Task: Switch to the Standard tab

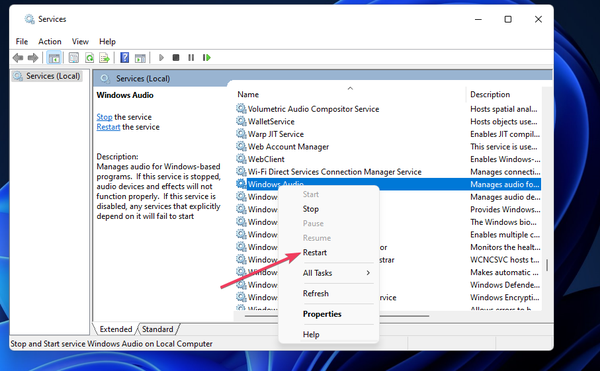Action: pos(157,329)
